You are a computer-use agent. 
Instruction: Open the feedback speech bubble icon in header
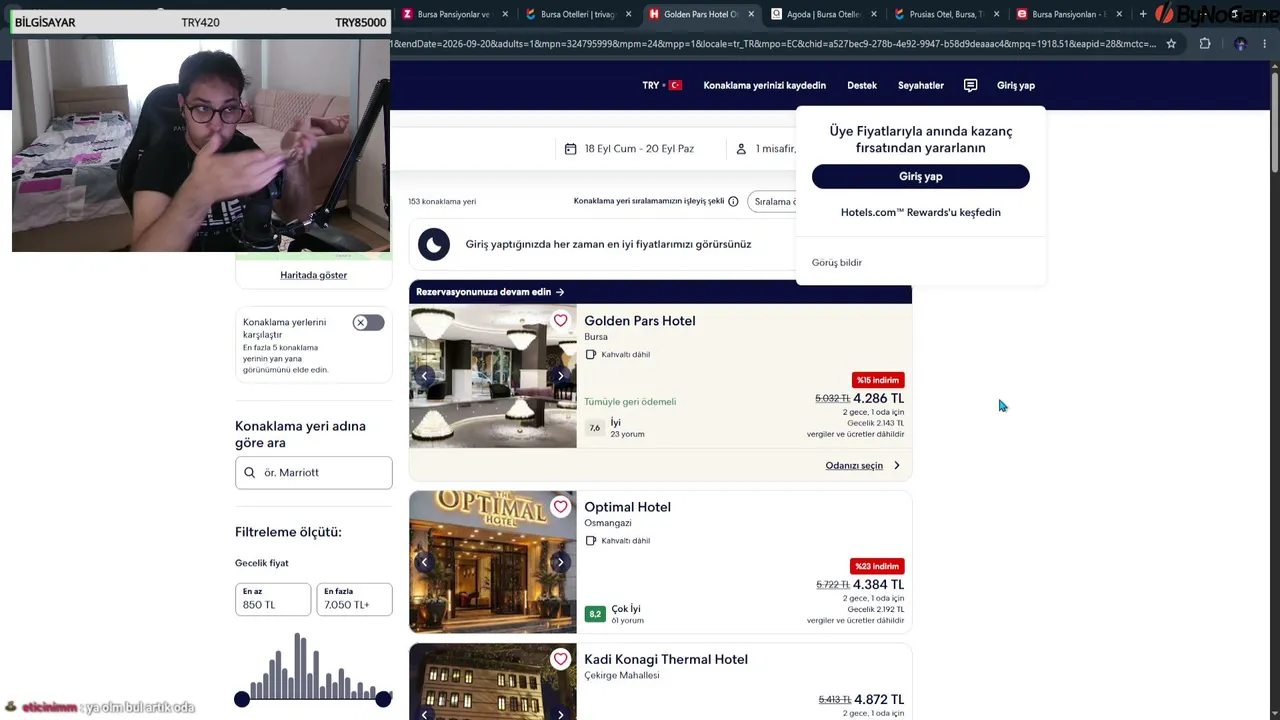click(x=970, y=85)
